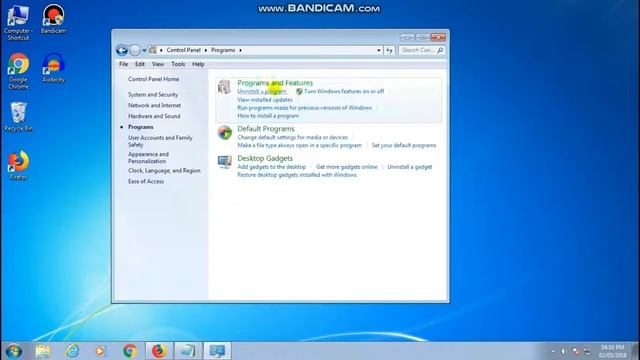Click the Desktop Gadgets icon
Screen dimensions: 640x360
tap(224, 162)
